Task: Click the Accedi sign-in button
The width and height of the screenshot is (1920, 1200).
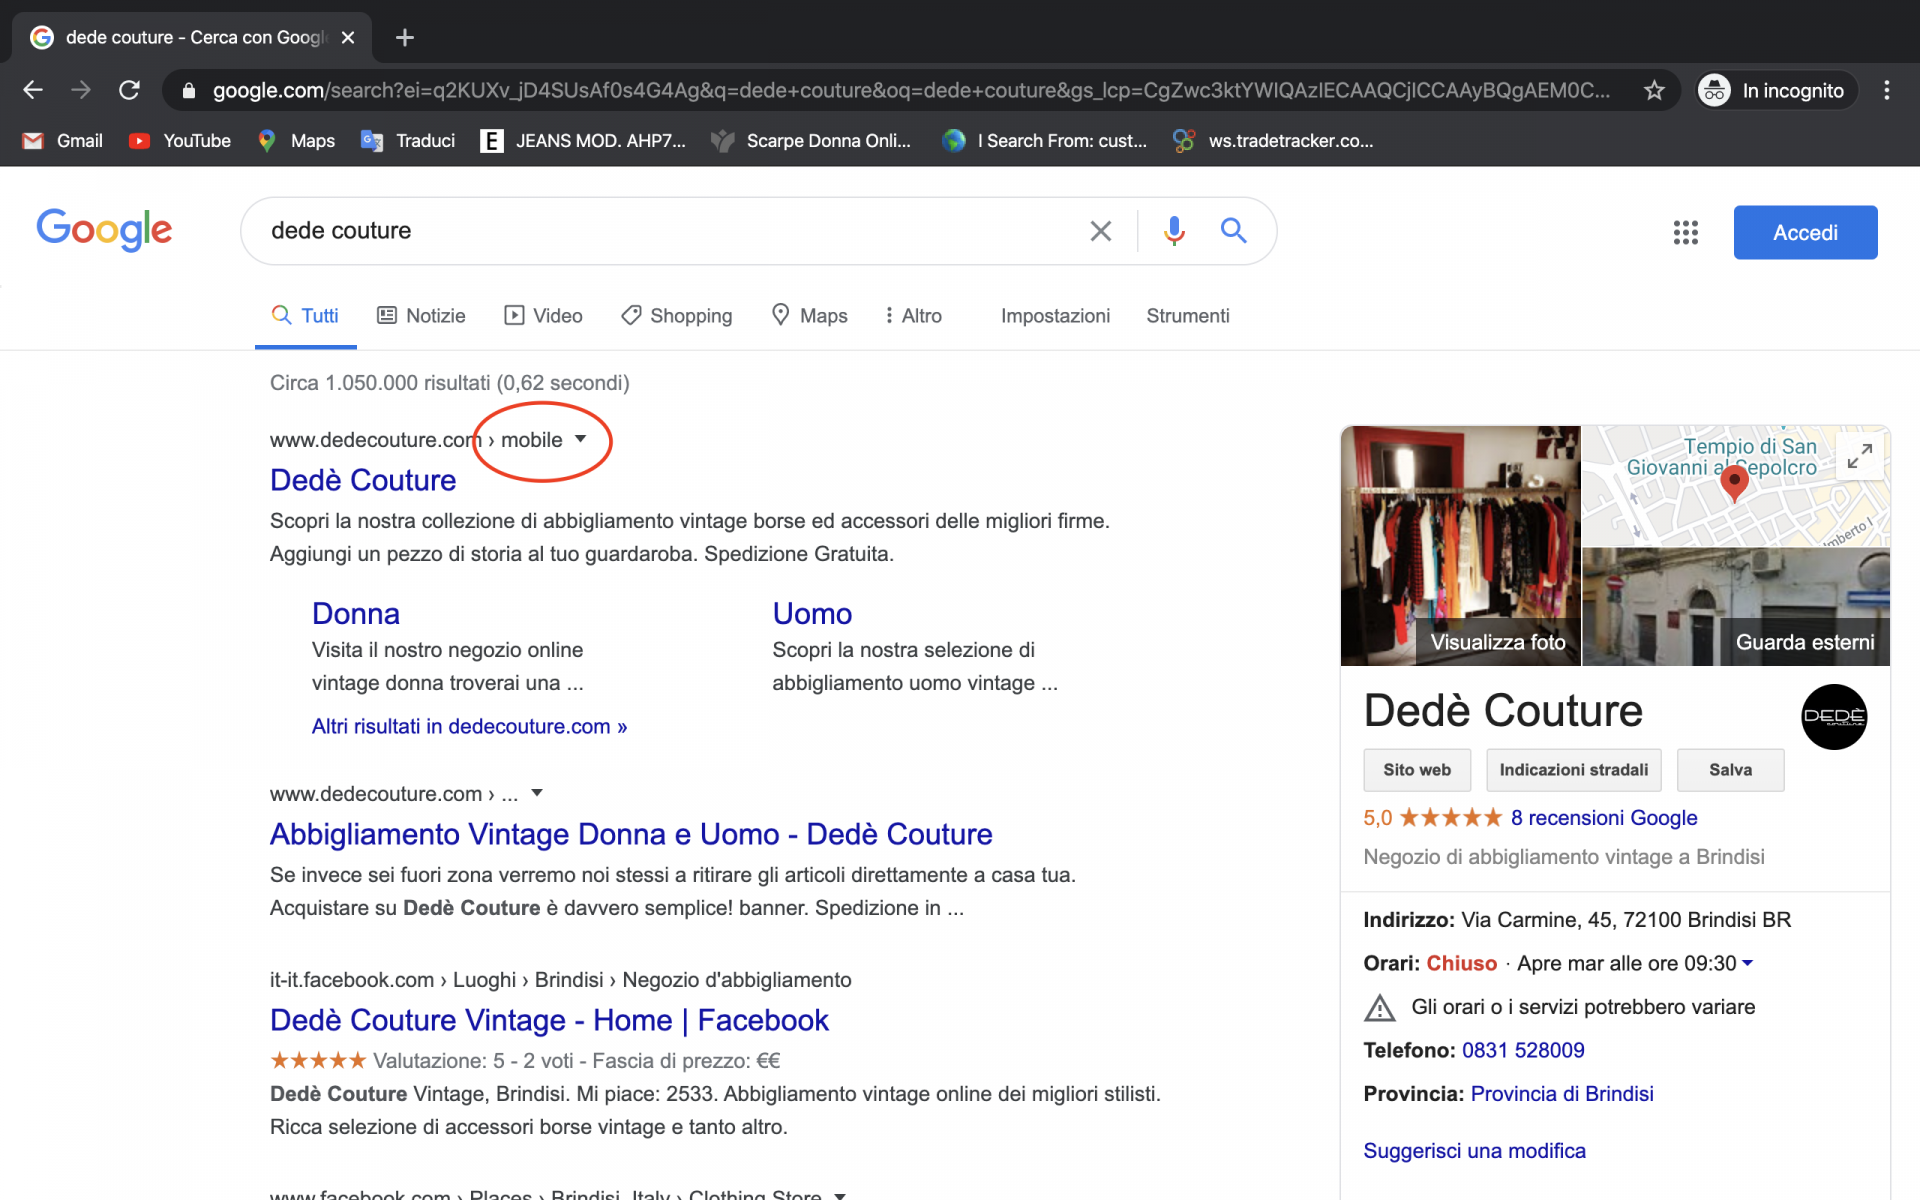Action: coord(1804,233)
